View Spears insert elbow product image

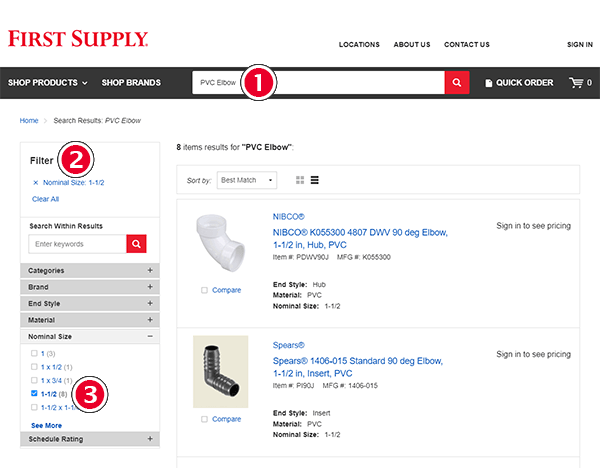tap(221, 372)
